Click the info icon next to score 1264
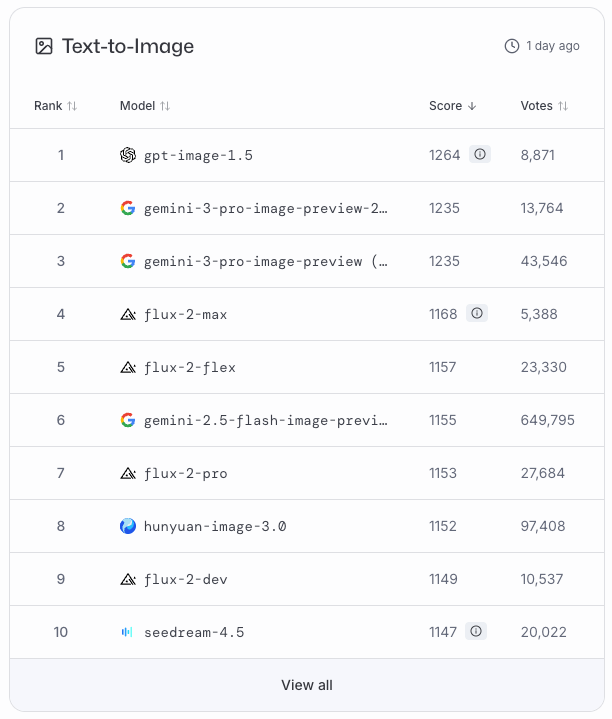Screen dimensions: 612x719 (480, 154)
